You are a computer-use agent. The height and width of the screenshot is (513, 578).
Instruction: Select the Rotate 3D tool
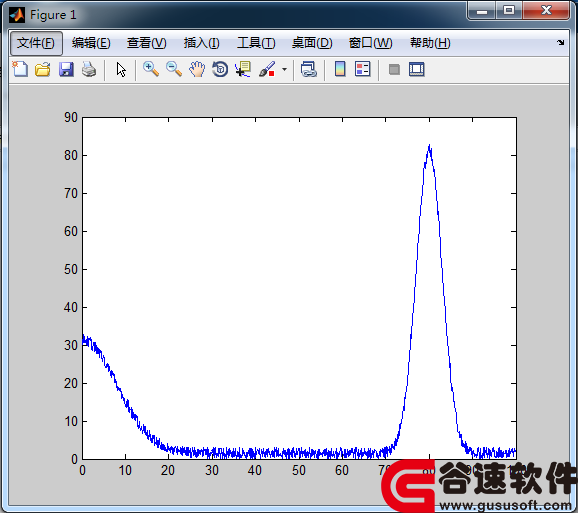coord(220,69)
